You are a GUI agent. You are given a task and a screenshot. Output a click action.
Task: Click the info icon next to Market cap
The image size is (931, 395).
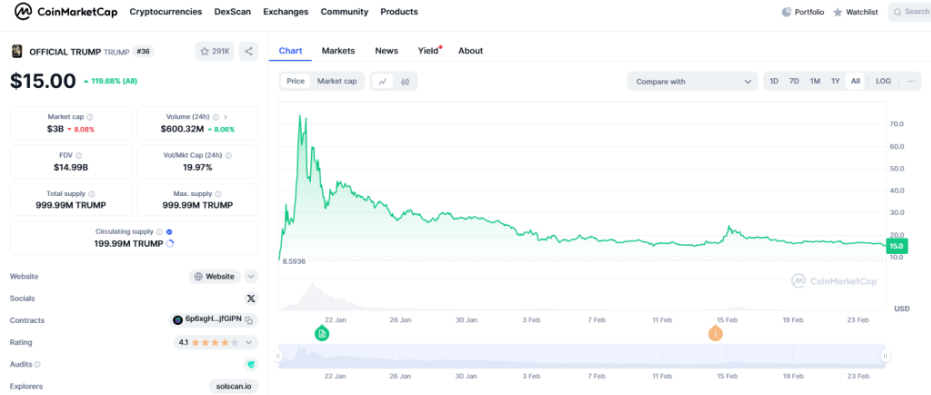click(90, 117)
